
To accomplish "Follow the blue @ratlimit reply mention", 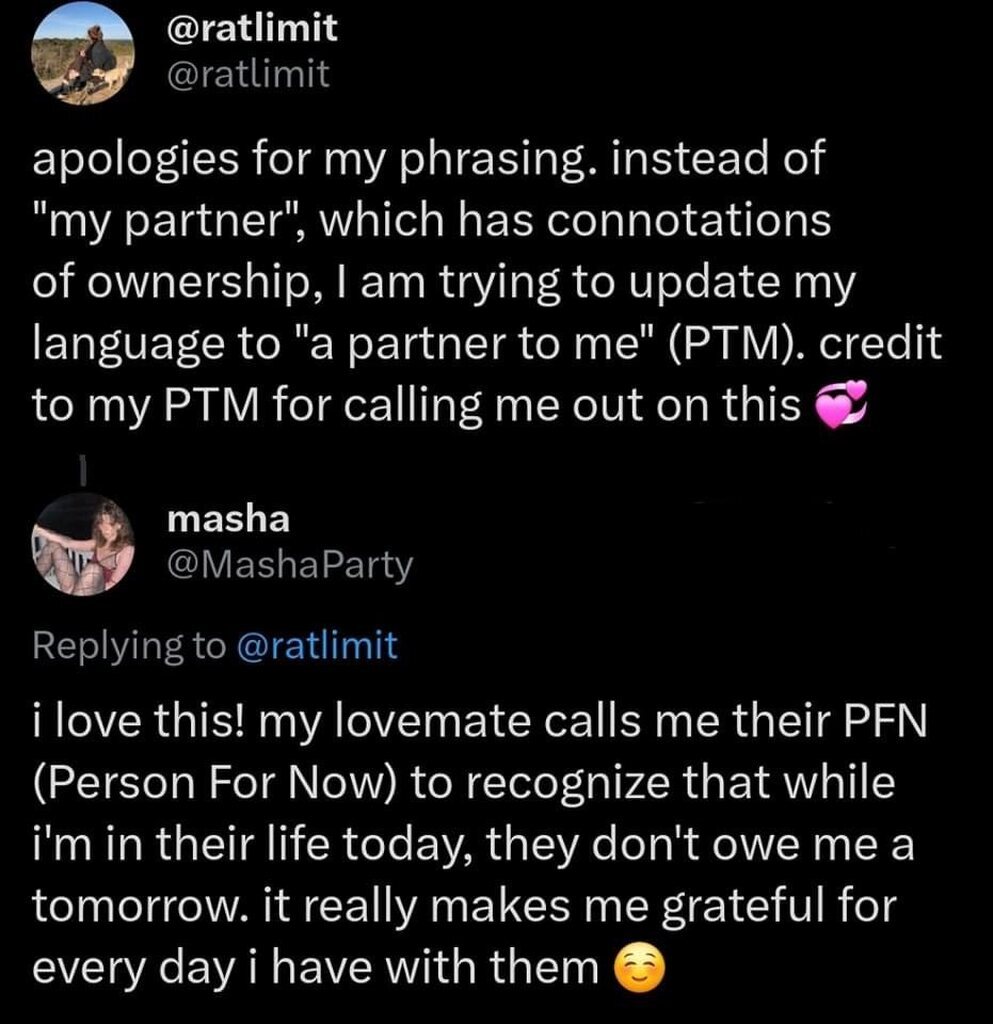I will (x=317, y=646).
